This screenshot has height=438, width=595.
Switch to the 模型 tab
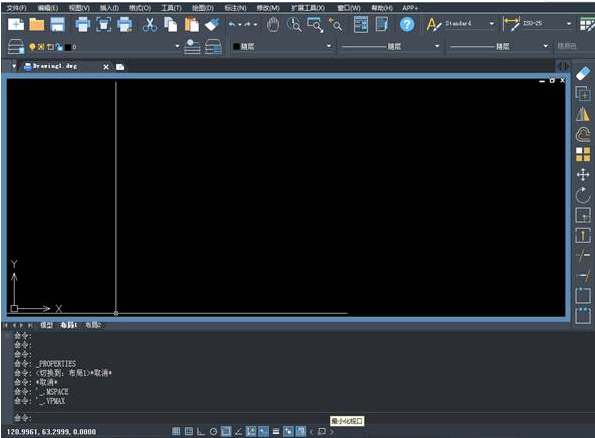point(46,325)
